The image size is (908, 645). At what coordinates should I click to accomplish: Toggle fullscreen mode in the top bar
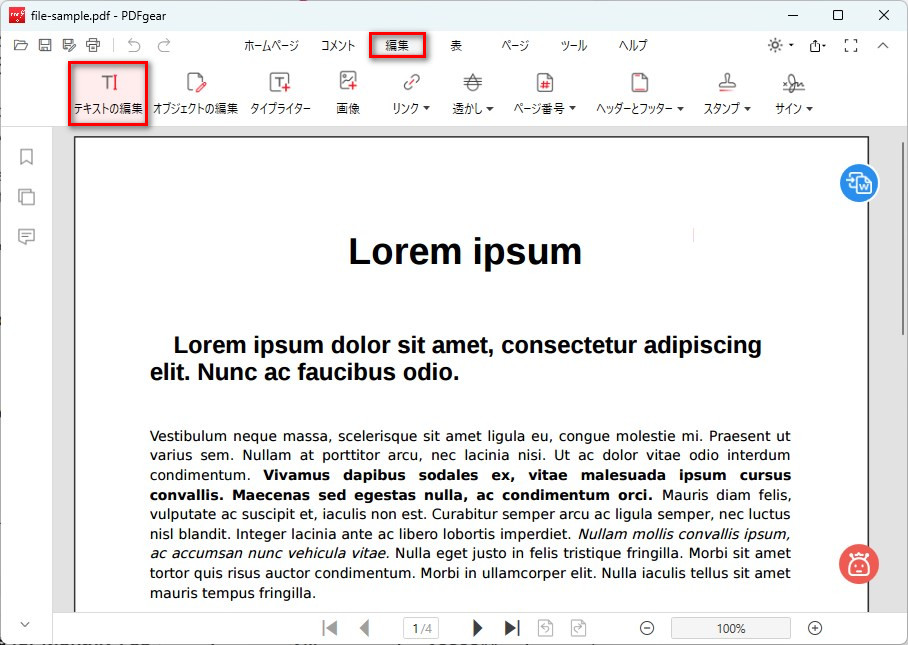tap(851, 45)
